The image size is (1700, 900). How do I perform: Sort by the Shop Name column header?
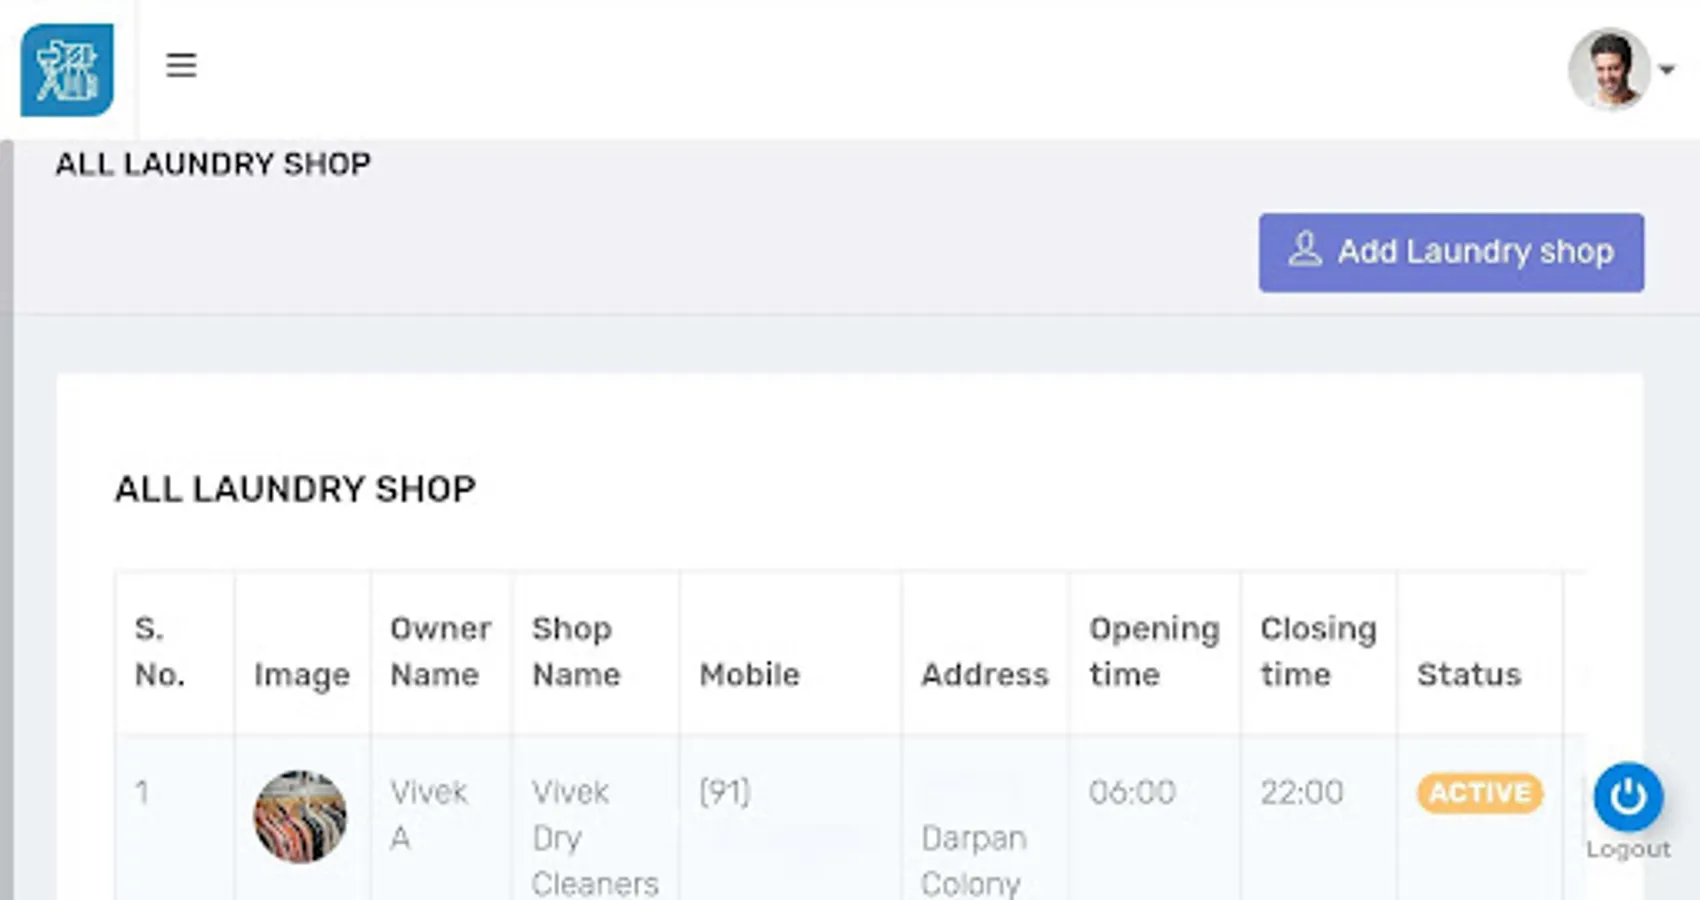click(576, 652)
